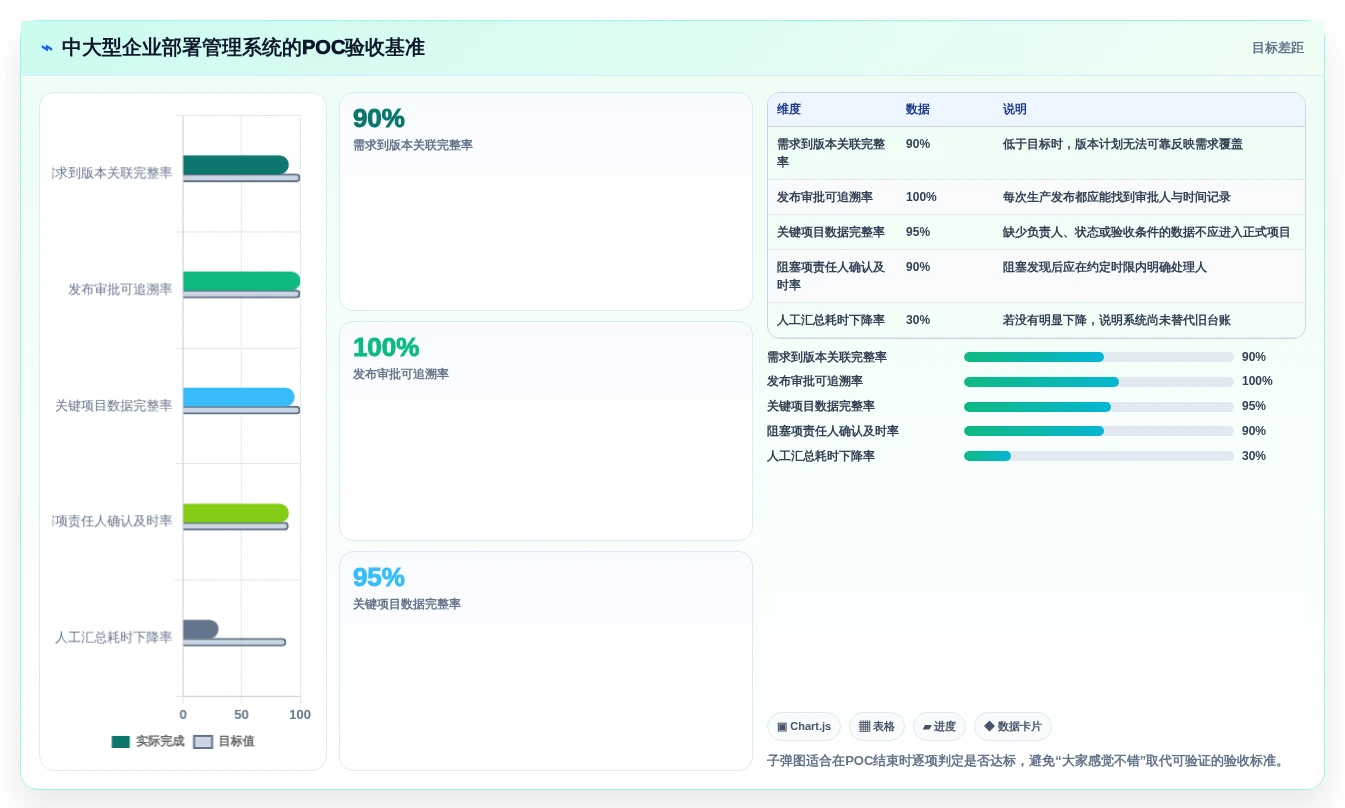
Task: Click the chart x-axis label 50
Action: [x=241, y=714]
